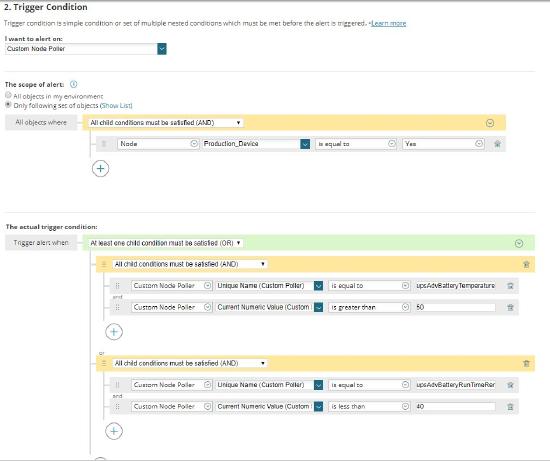Image resolution: width=550 pixels, height=461 pixels.
Task: Open the Production_Device field dropdown
Action: coord(305,144)
